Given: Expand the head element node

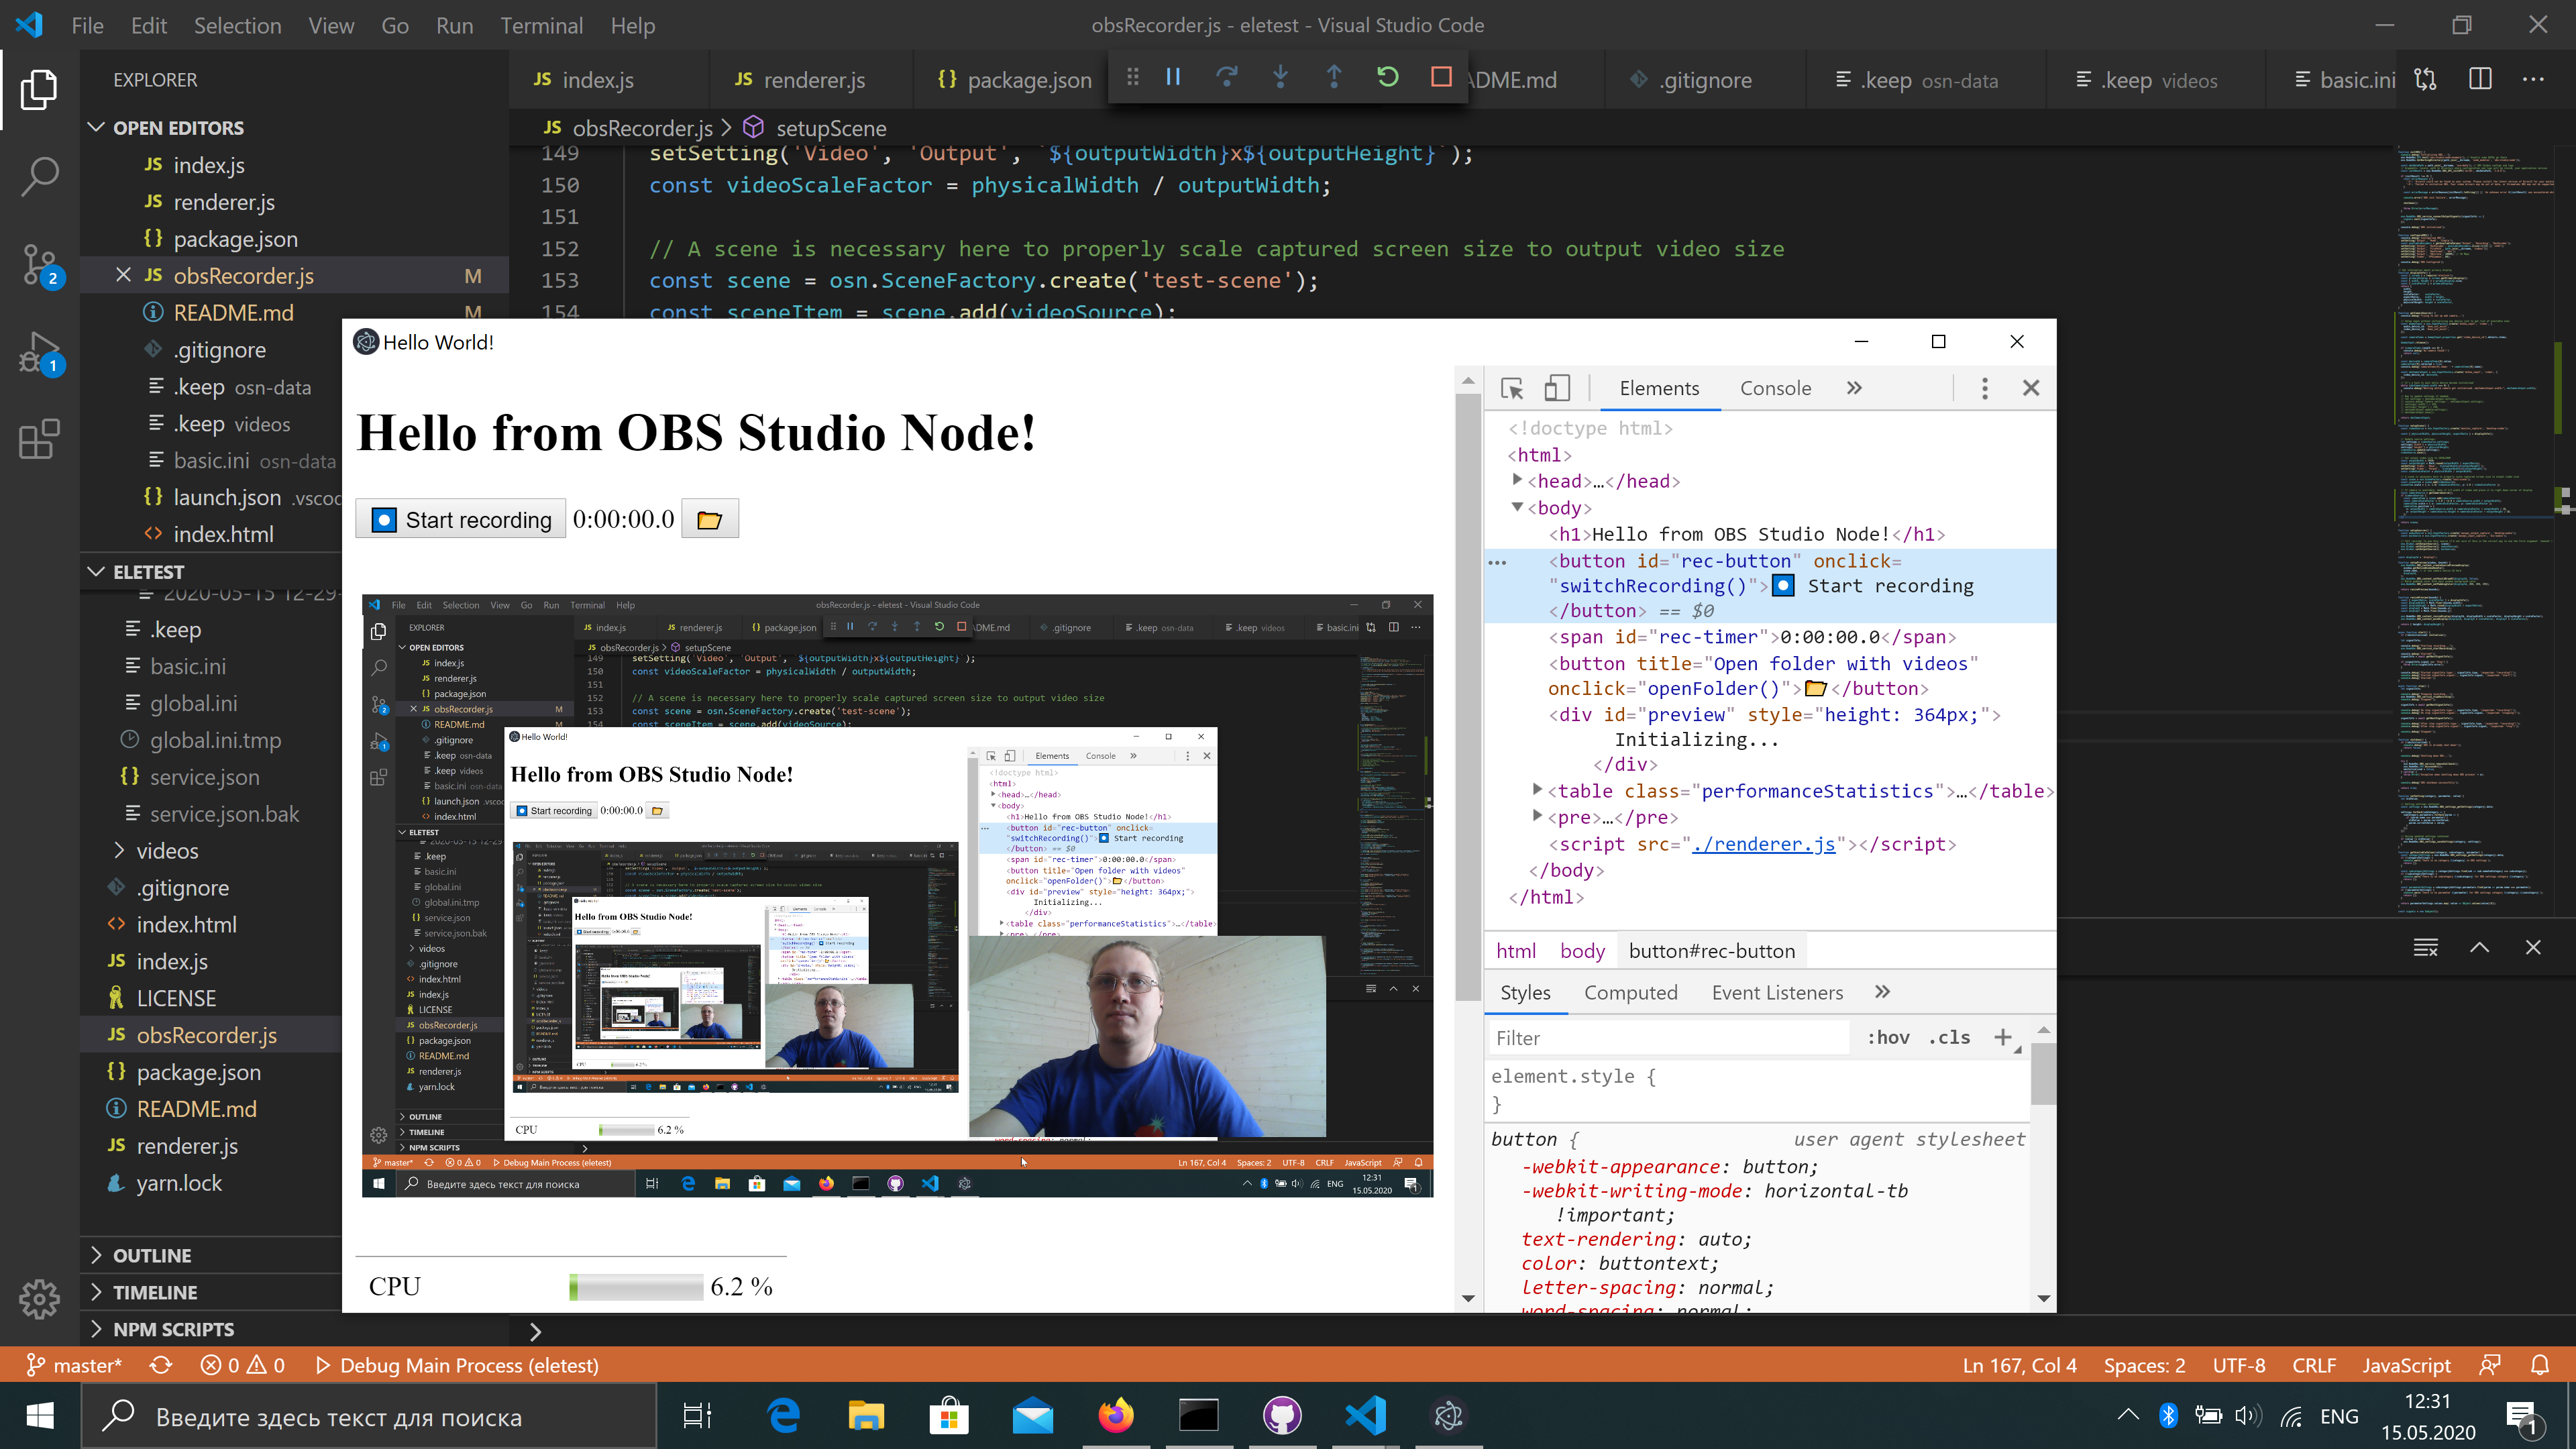Looking at the screenshot, I should (x=1517, y=481).
